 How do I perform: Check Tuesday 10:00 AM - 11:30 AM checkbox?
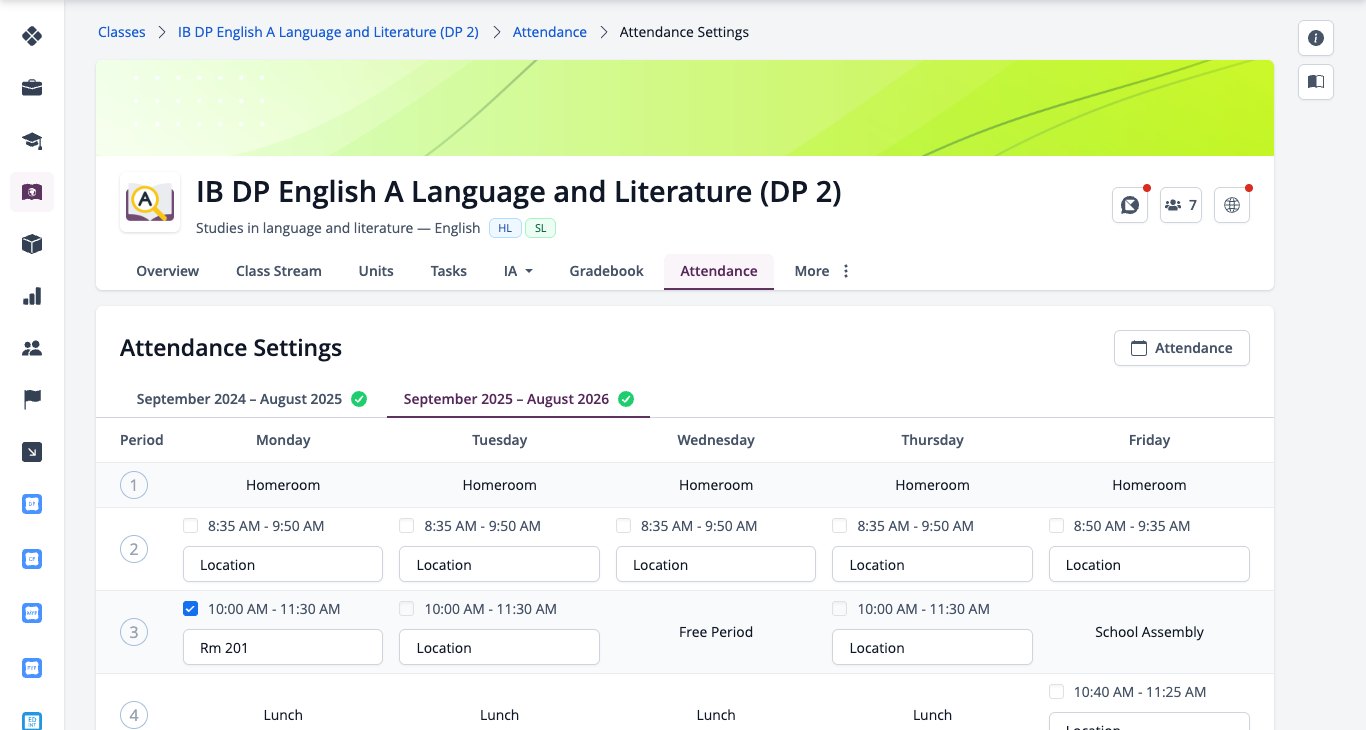407,608
